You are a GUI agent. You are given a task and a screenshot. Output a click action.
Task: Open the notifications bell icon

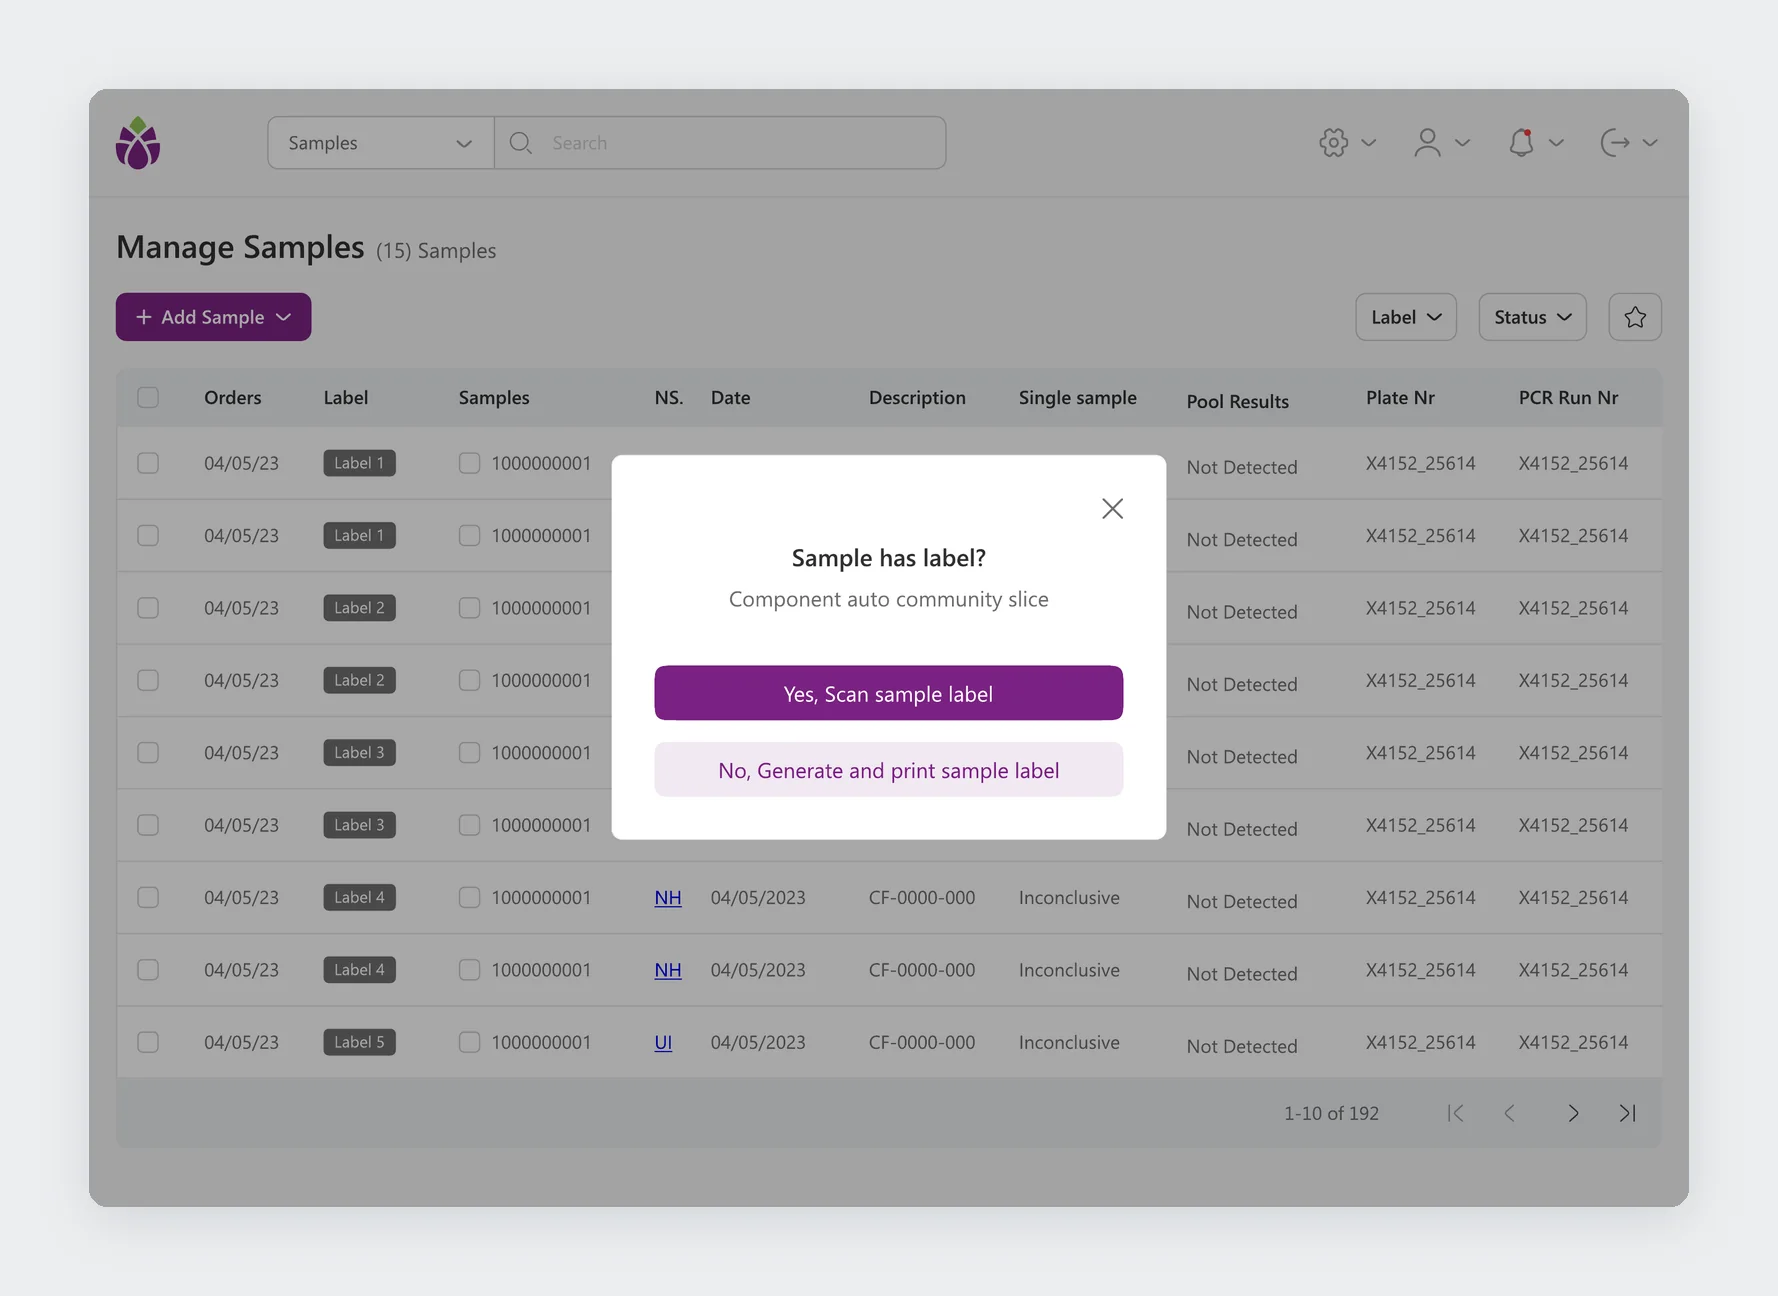tap(1521, 143)
